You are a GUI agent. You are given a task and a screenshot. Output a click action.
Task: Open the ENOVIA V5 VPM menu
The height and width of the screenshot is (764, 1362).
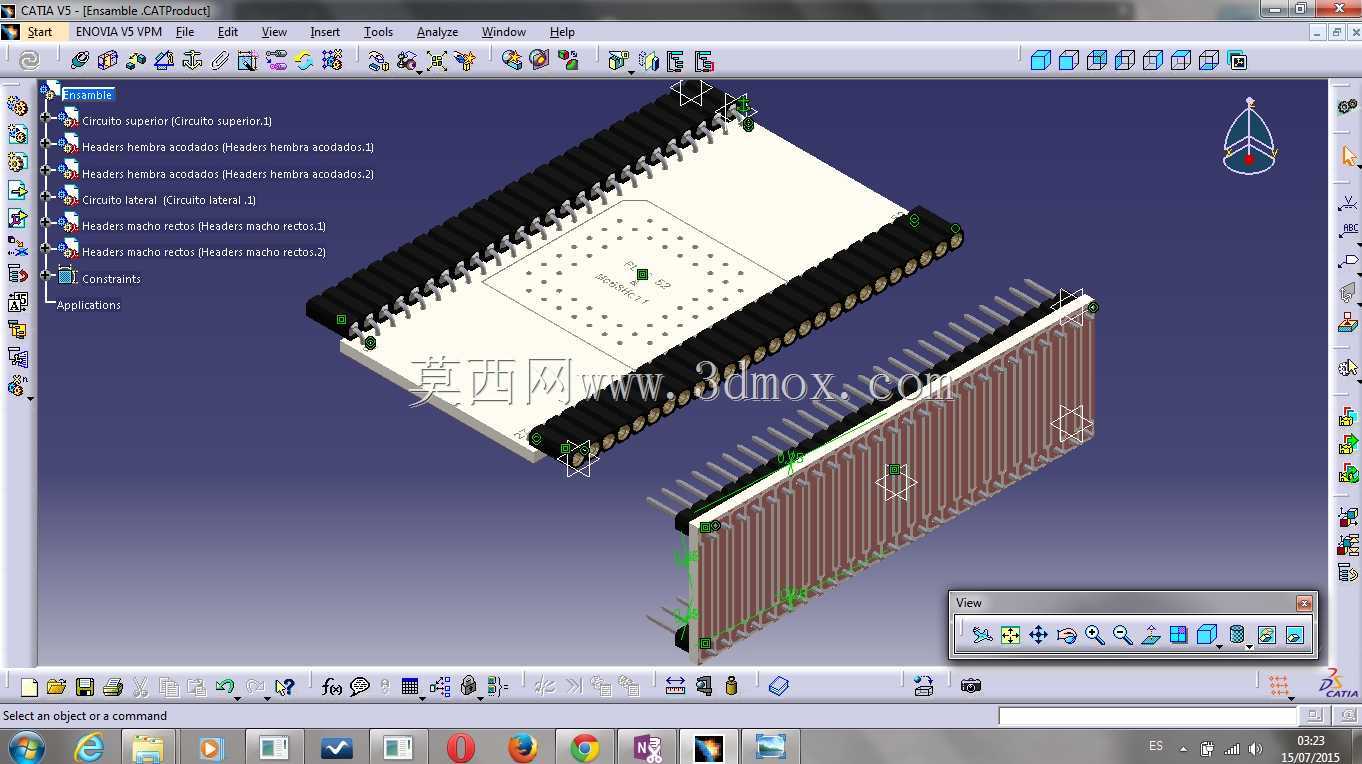click(x=118, y=32)
